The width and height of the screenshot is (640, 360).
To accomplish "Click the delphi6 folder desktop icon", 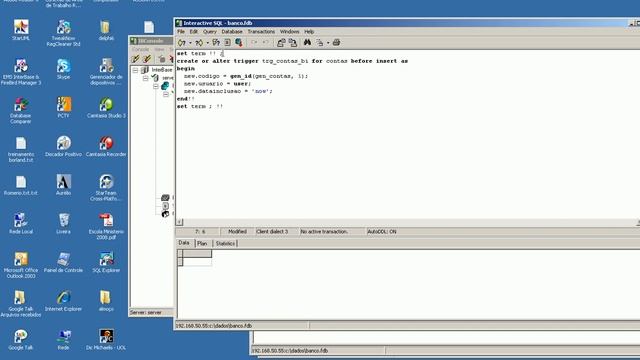I will [x=106, y=30].
